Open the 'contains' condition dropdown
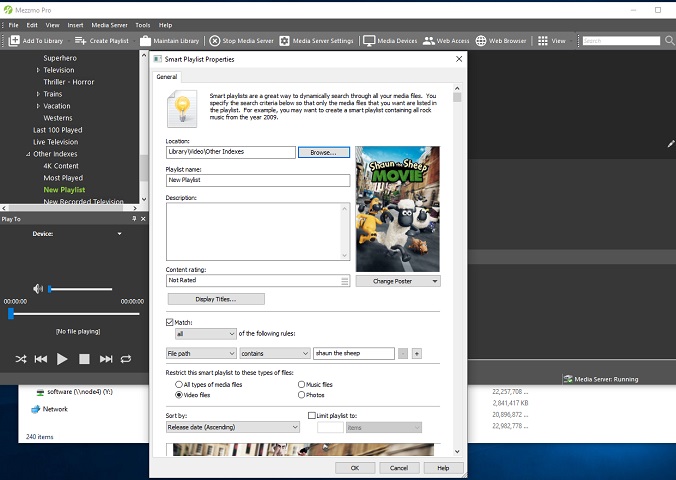The height and width of the screenshot is (480, 676). tap(275, 354)
